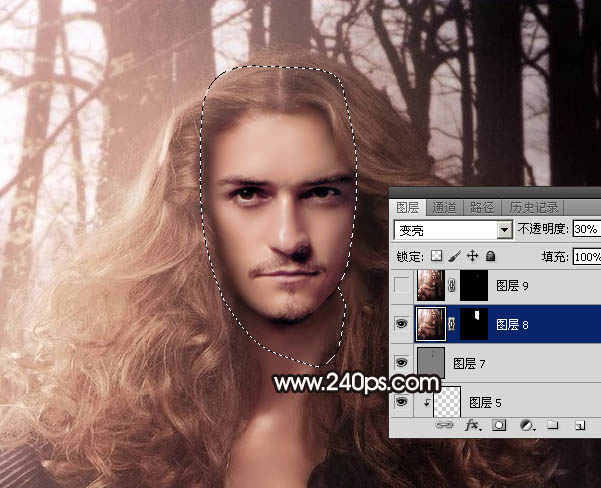This screenshot has height=488, width=601.
Task: Hide layer 图层 8 eye icon
Action: [401, 324]
